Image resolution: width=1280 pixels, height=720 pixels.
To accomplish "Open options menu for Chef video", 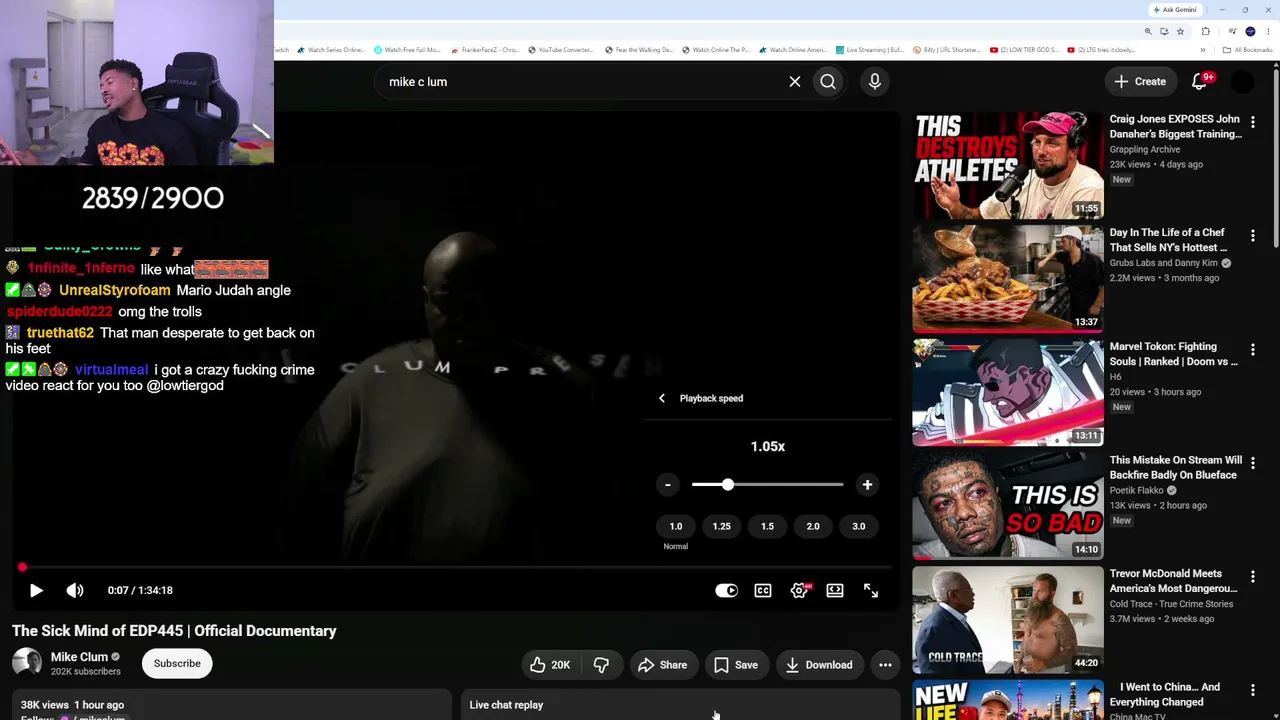I will point(1253,236).
